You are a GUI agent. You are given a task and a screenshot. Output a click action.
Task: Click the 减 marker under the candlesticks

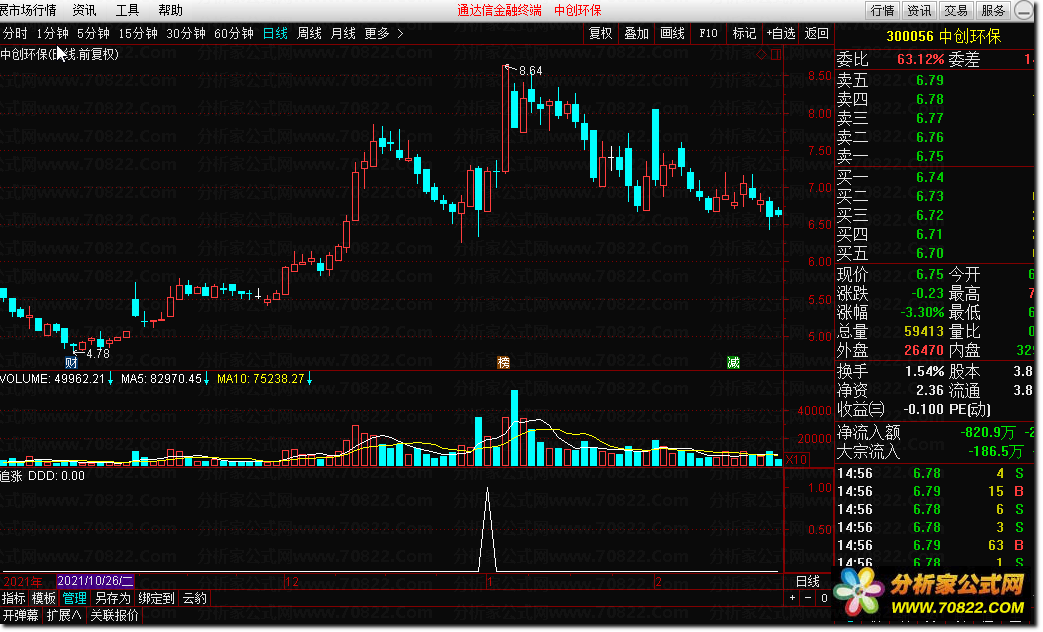[733, 363]
